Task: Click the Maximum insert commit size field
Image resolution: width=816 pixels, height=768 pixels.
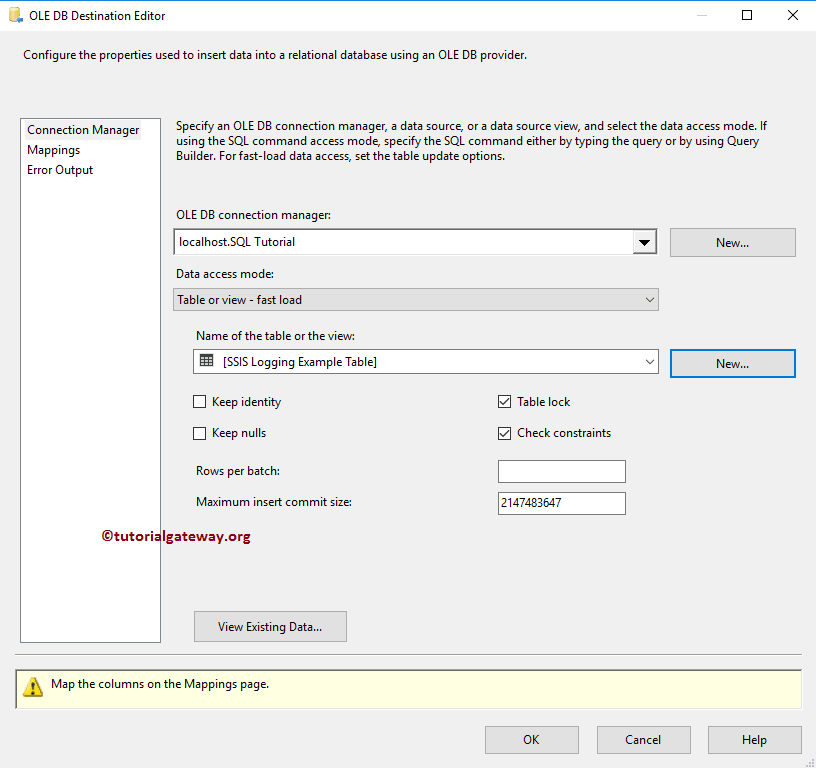Action: (561, 503)
